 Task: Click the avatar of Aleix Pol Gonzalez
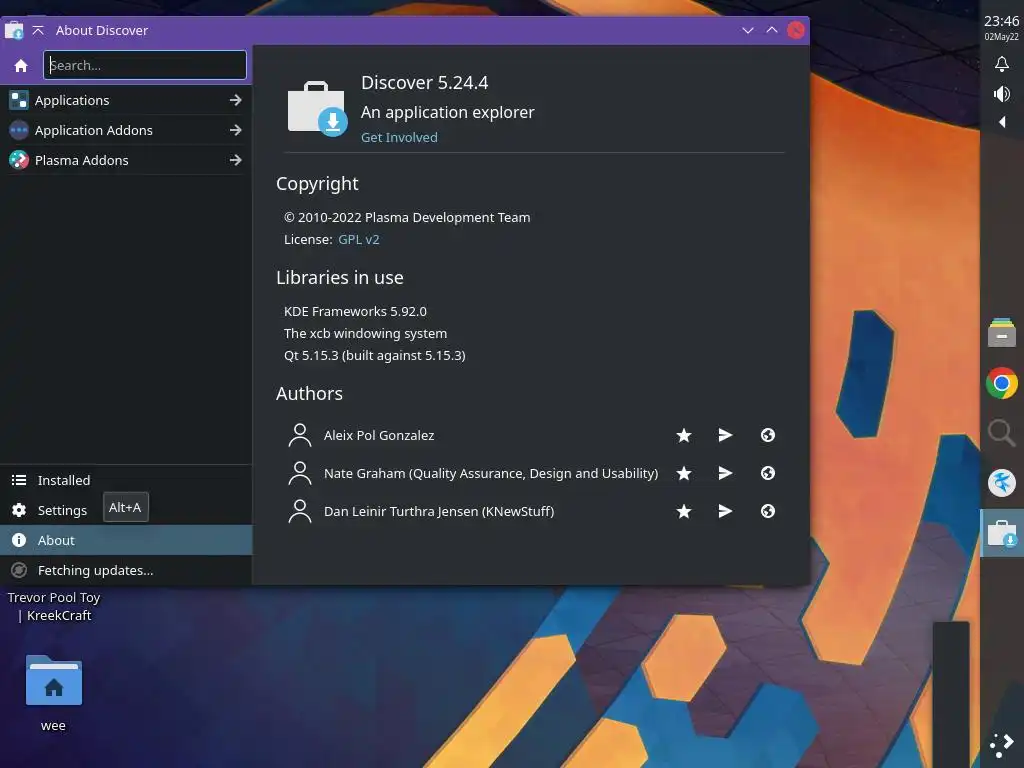pyautogui.click(x=300, y=435)
